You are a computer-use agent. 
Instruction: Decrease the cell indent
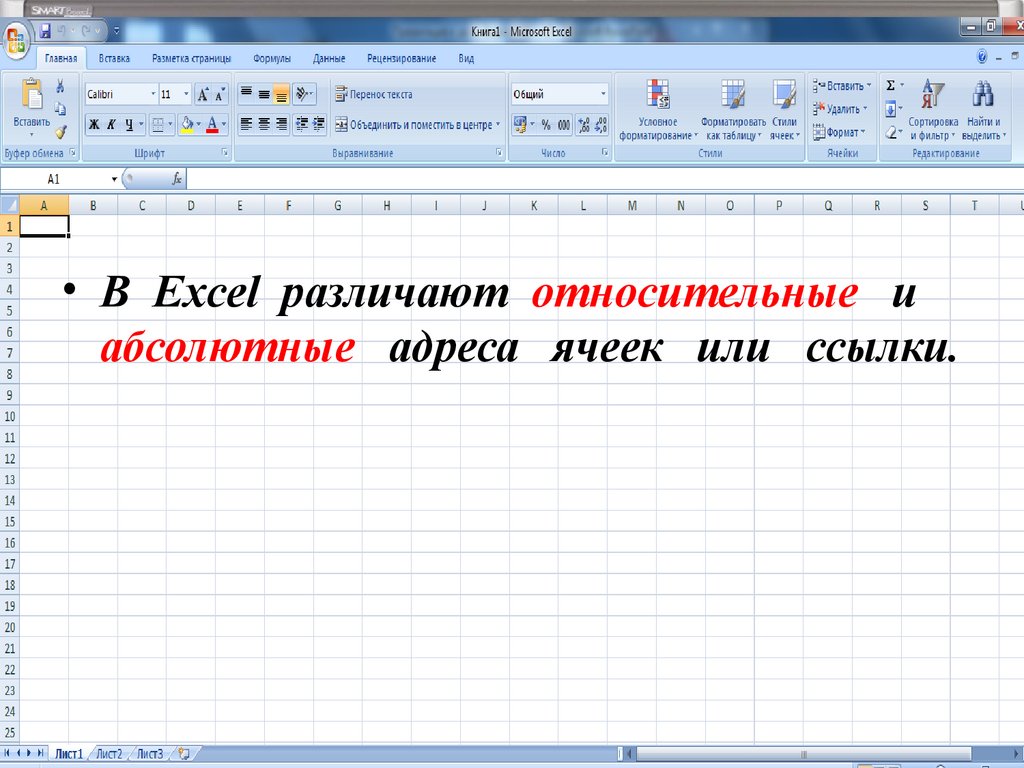[301, 124]
